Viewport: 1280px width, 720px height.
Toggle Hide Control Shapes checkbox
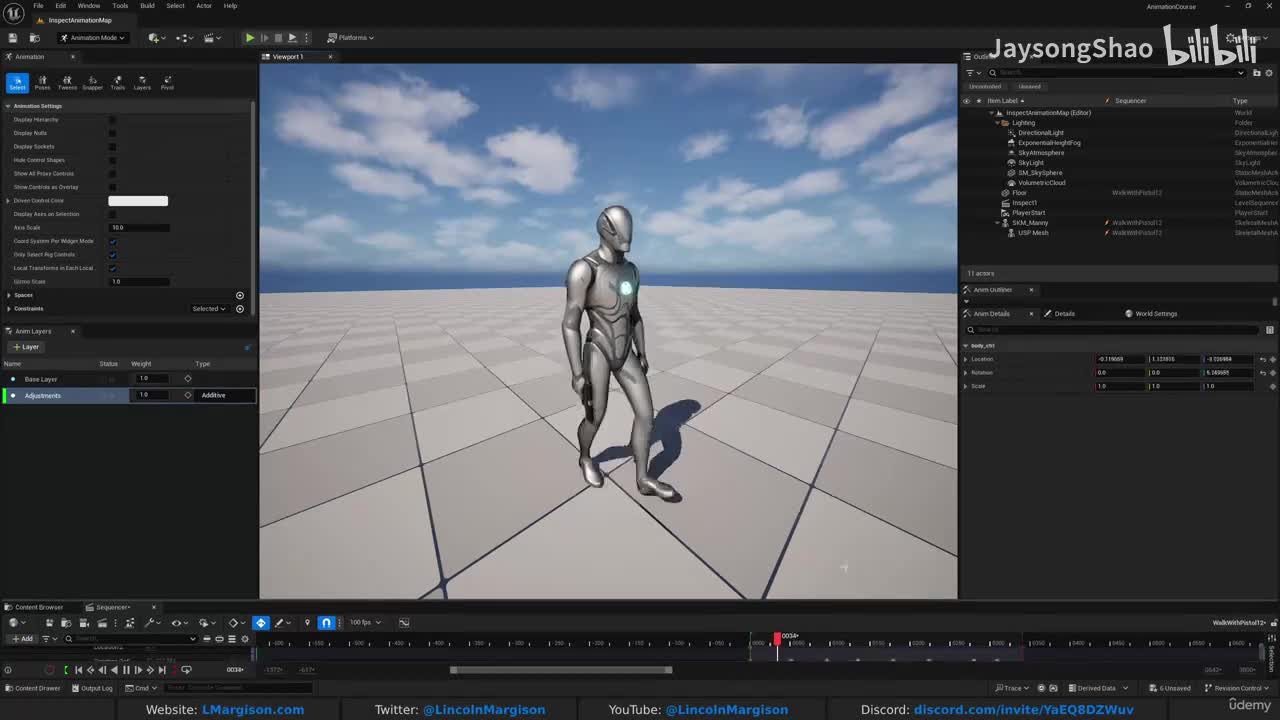tap(112, 160)
